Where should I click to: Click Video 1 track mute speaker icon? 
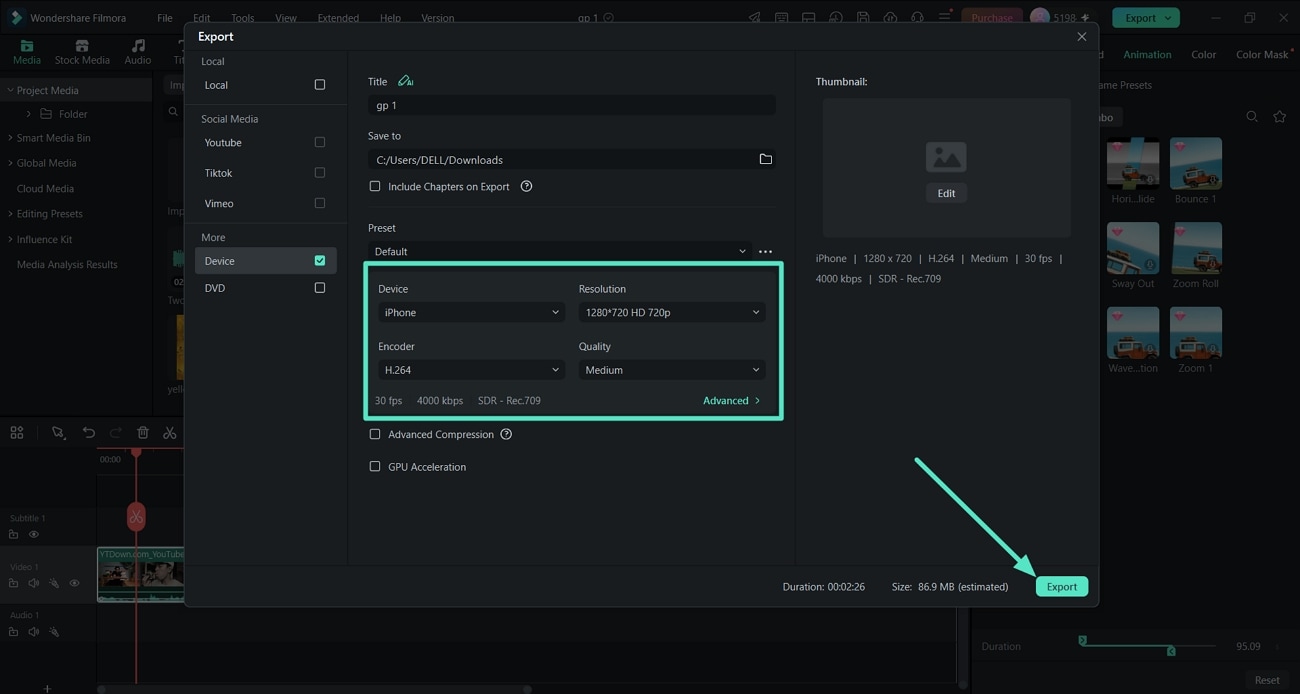point(34,583)
